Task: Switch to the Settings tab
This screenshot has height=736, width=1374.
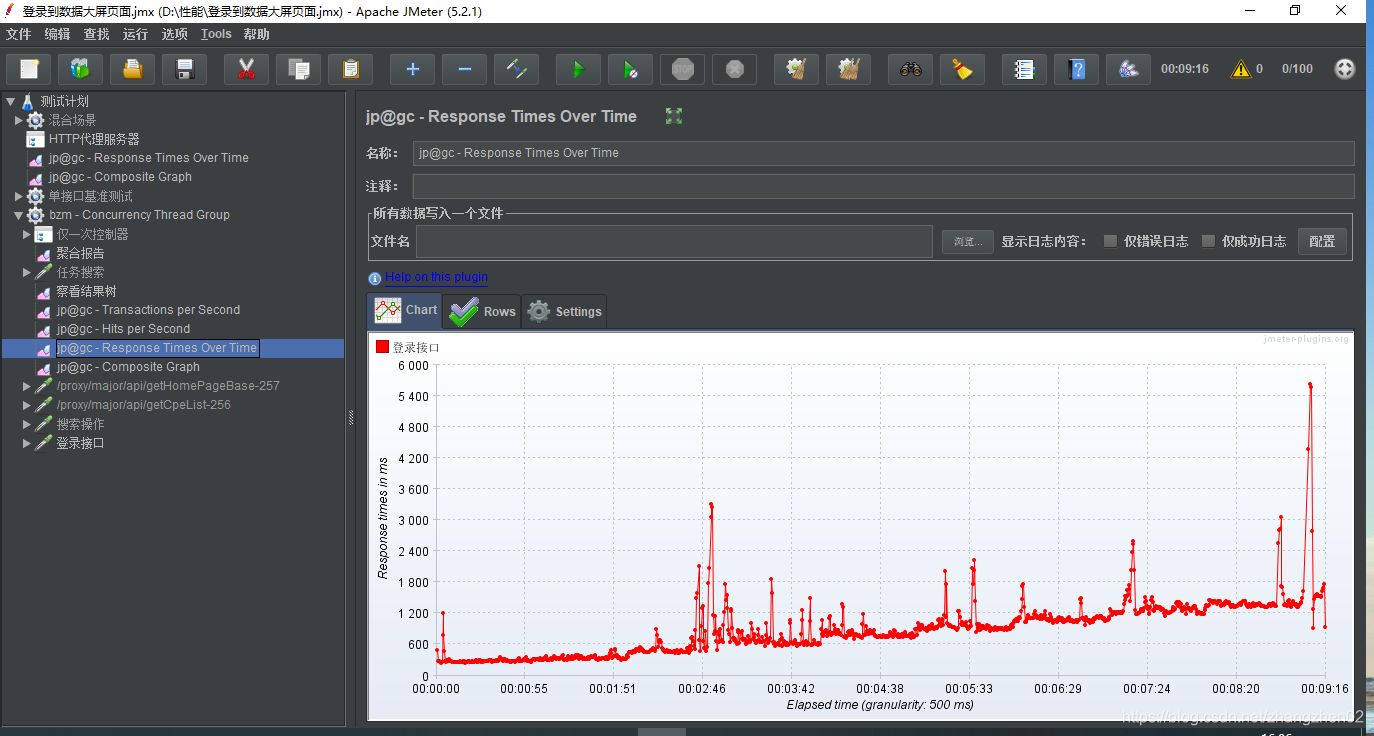Action: pyautogui.click(x=564, y=311)
